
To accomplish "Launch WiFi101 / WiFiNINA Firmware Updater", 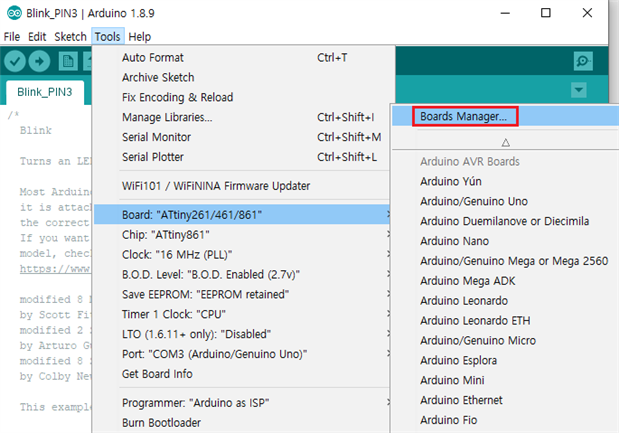I will click(242, 186).
